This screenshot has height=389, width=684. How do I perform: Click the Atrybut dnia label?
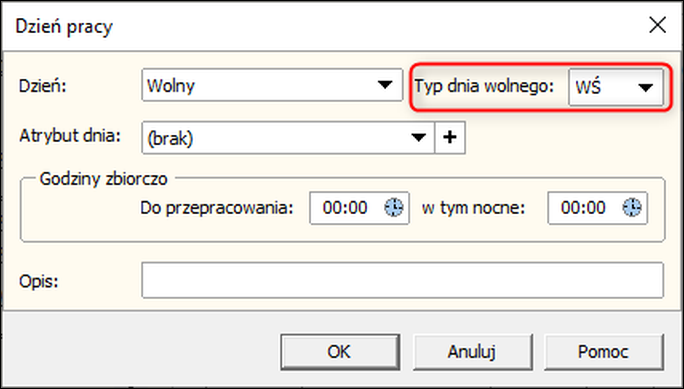[69, 136]
